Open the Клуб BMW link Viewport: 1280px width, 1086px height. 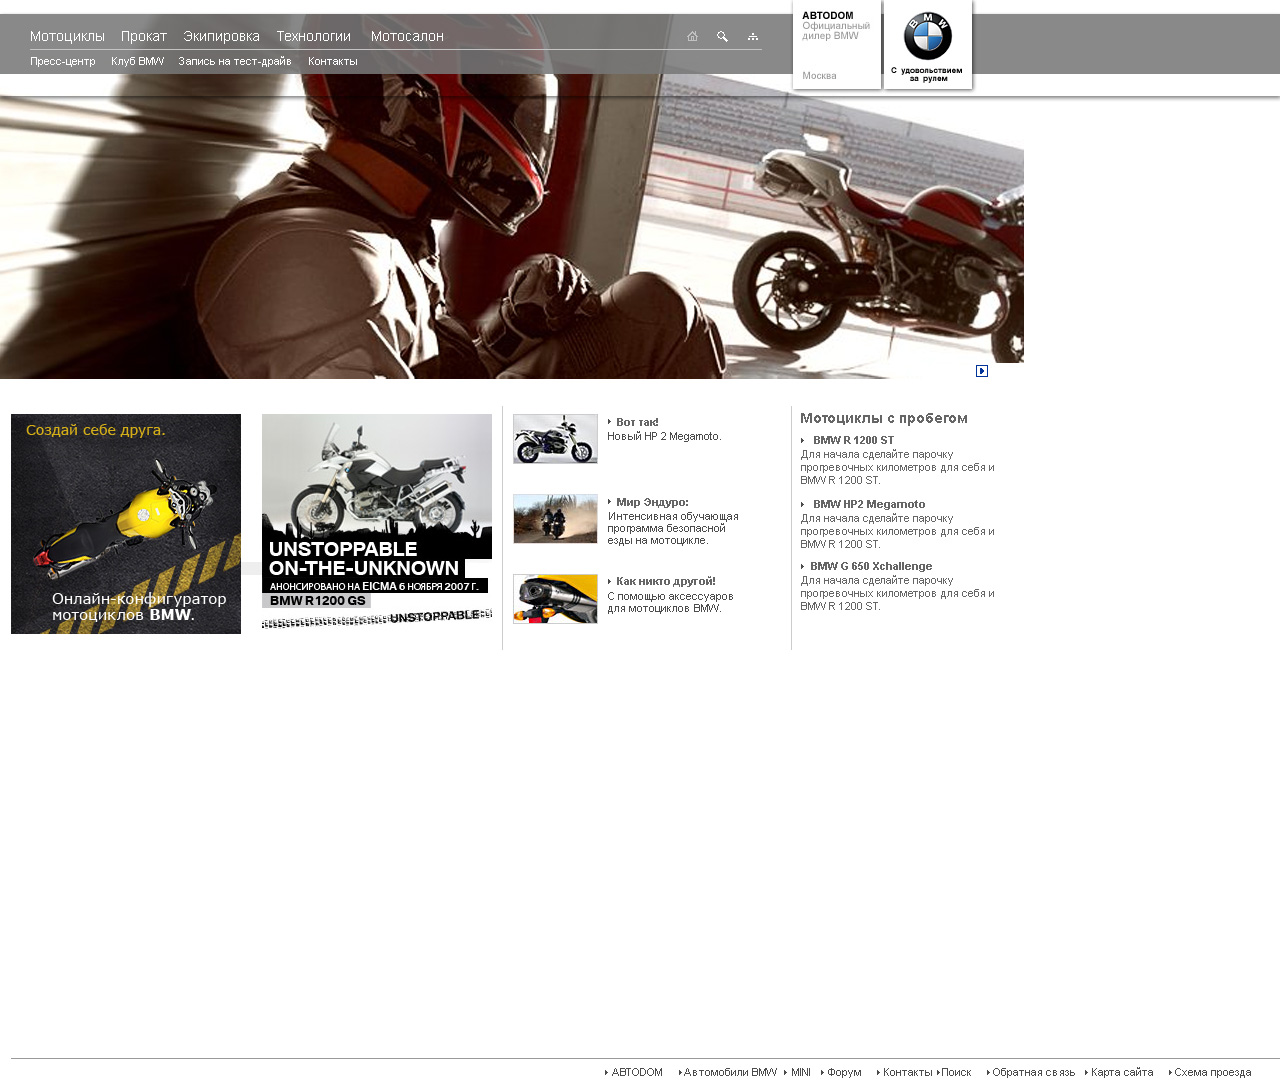pos(137,61)
